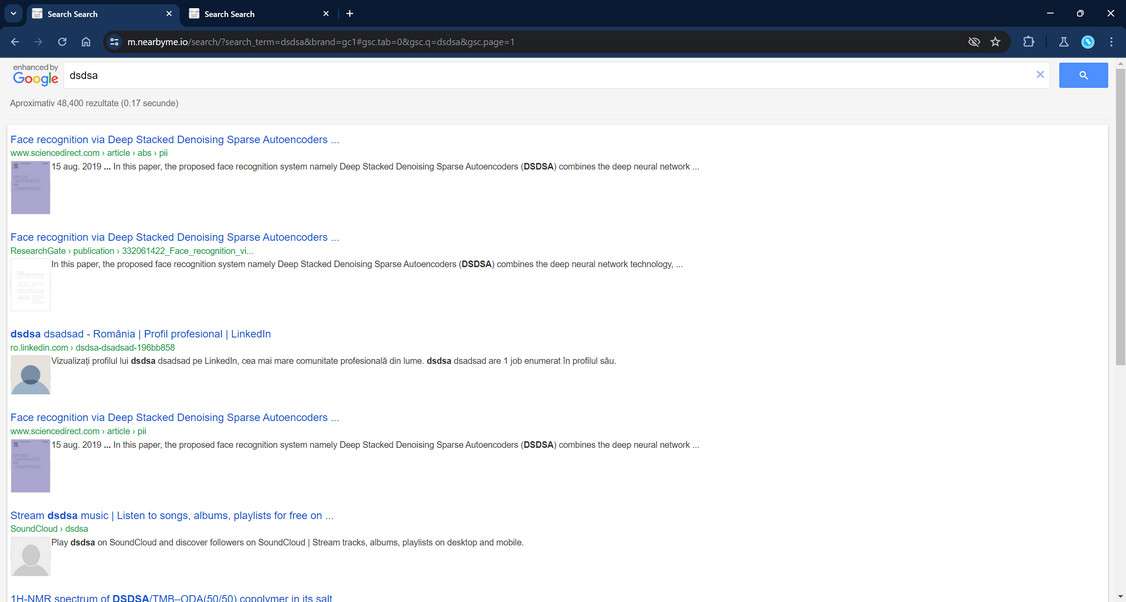
Task: Go to the browser home page
Action: 86,42
